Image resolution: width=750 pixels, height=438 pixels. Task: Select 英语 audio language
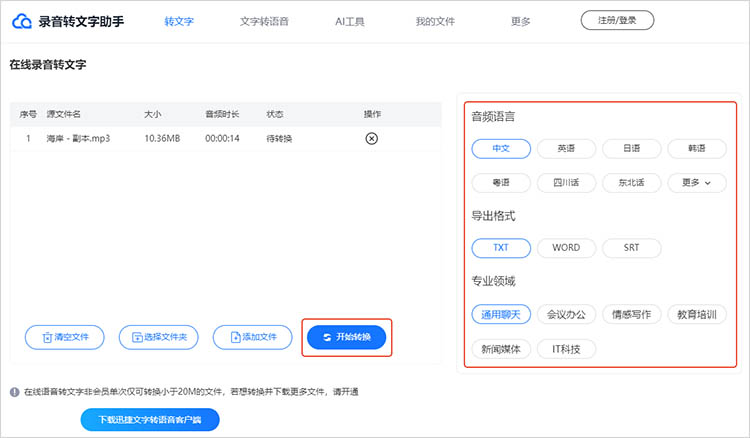tap(566, 149)
